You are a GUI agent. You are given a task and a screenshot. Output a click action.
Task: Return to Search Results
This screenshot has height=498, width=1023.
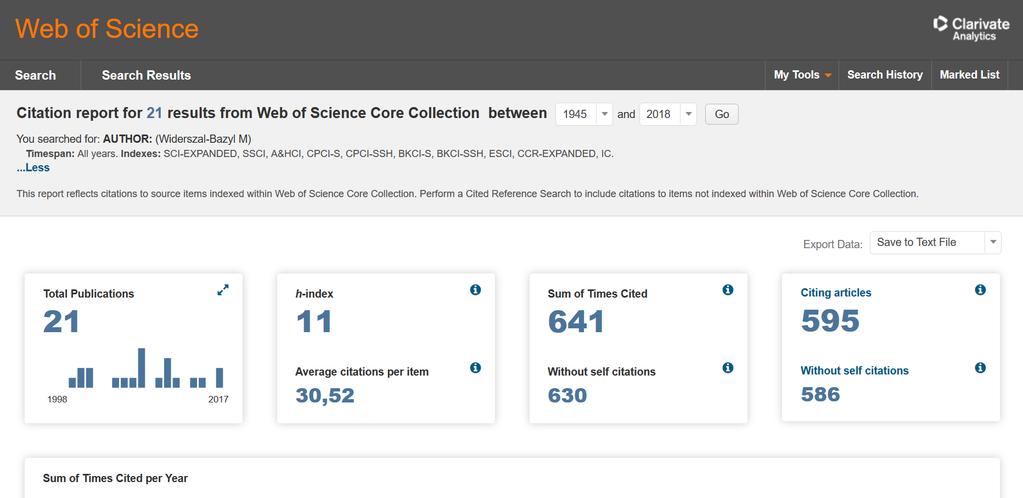tap(146, 75)
